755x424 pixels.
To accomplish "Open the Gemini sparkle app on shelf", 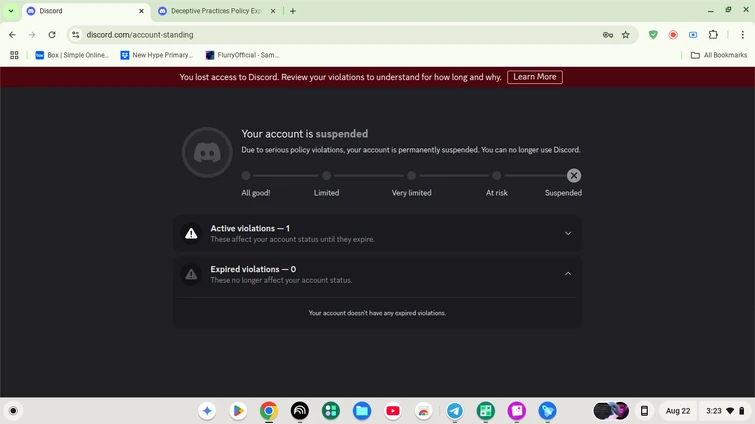I will tap(207, 411).
